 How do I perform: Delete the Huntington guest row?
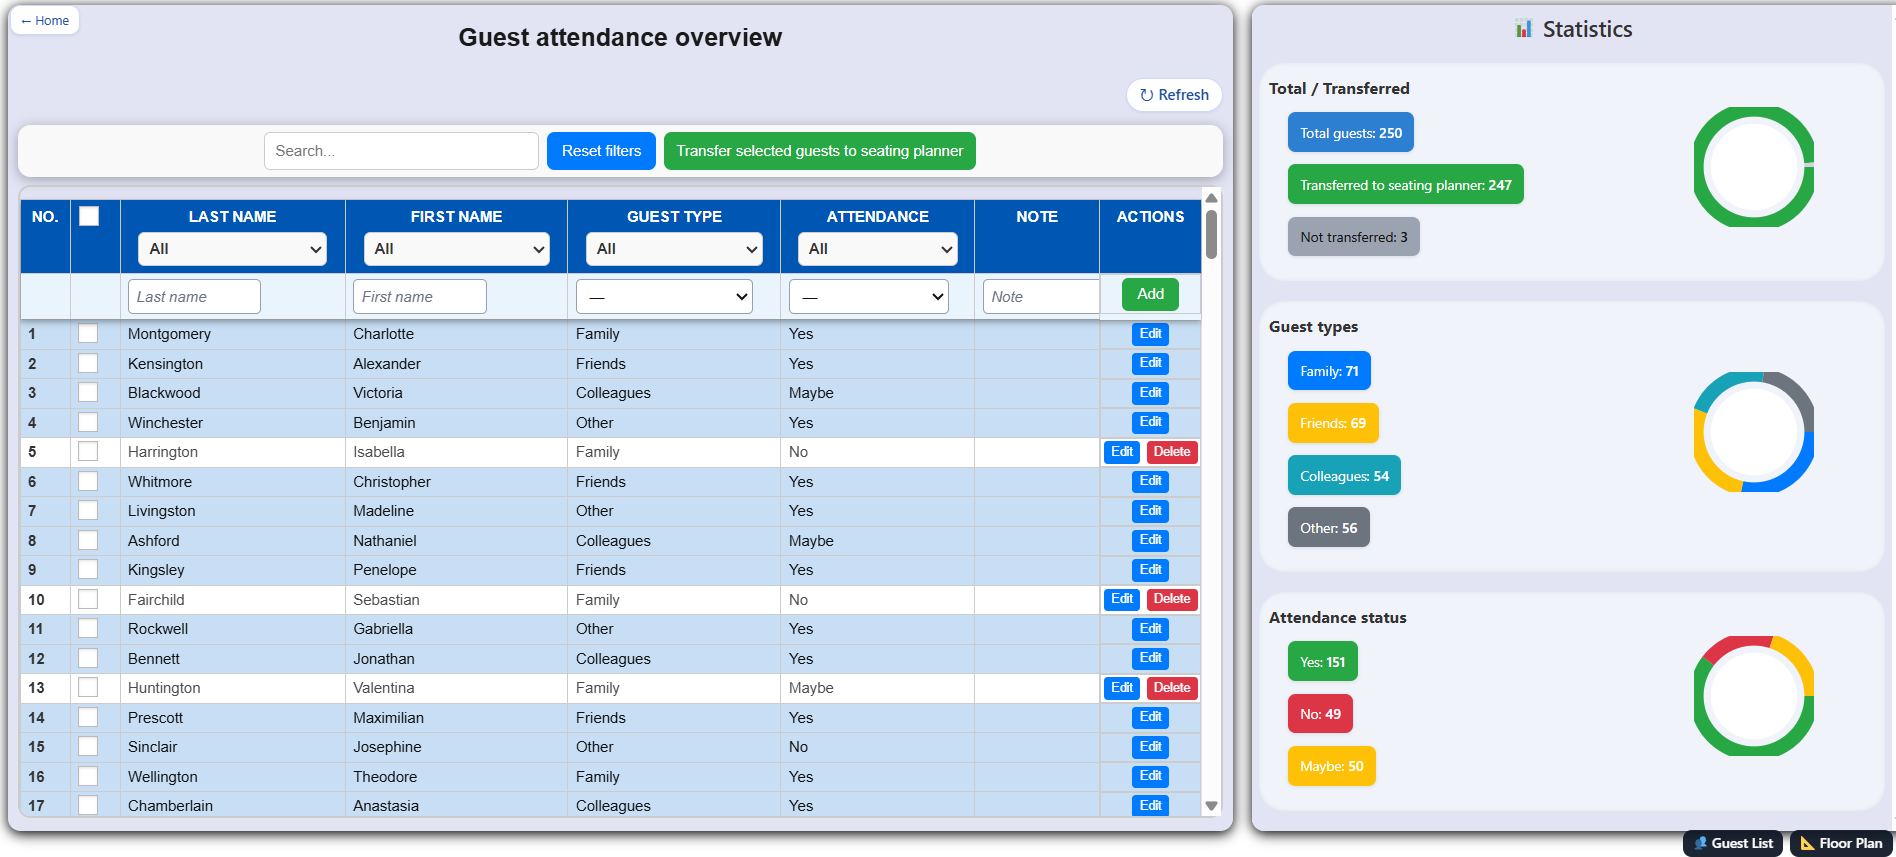tap(1172, 688)
